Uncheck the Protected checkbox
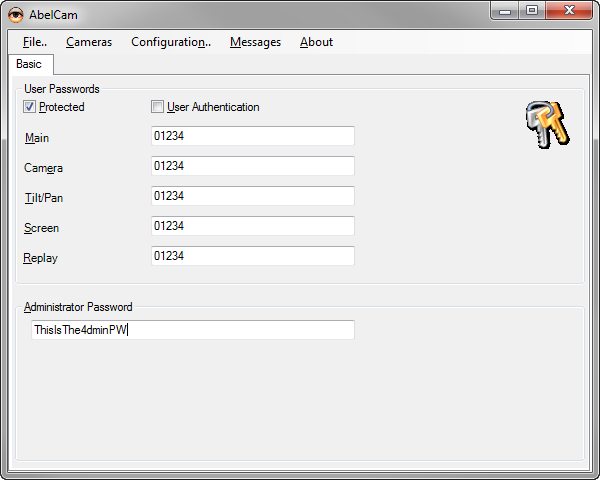600x480 pixels. pyautogui.click(x=30, y=107)
